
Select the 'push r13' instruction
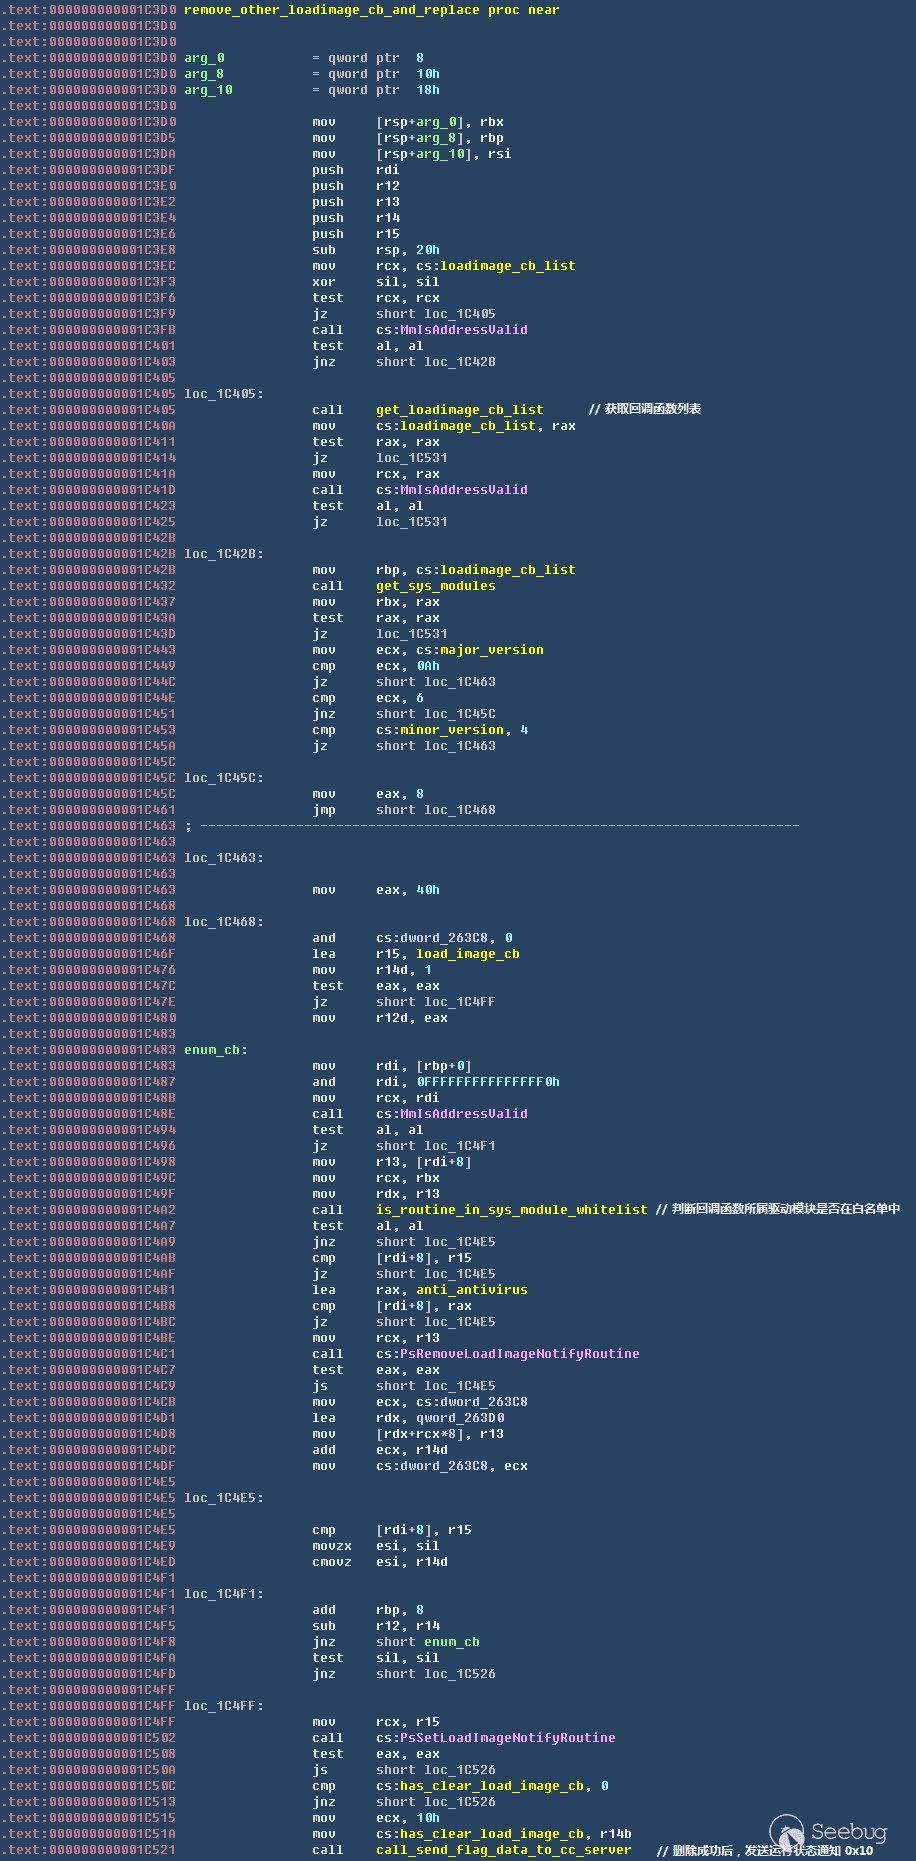[356, 202]
